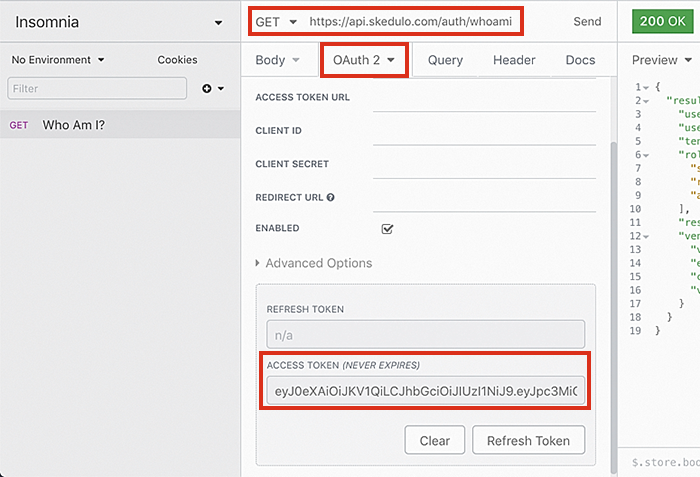Click the ACCESS TOKEN (NEVER EXPIRES) label

(x=343, y=365)
